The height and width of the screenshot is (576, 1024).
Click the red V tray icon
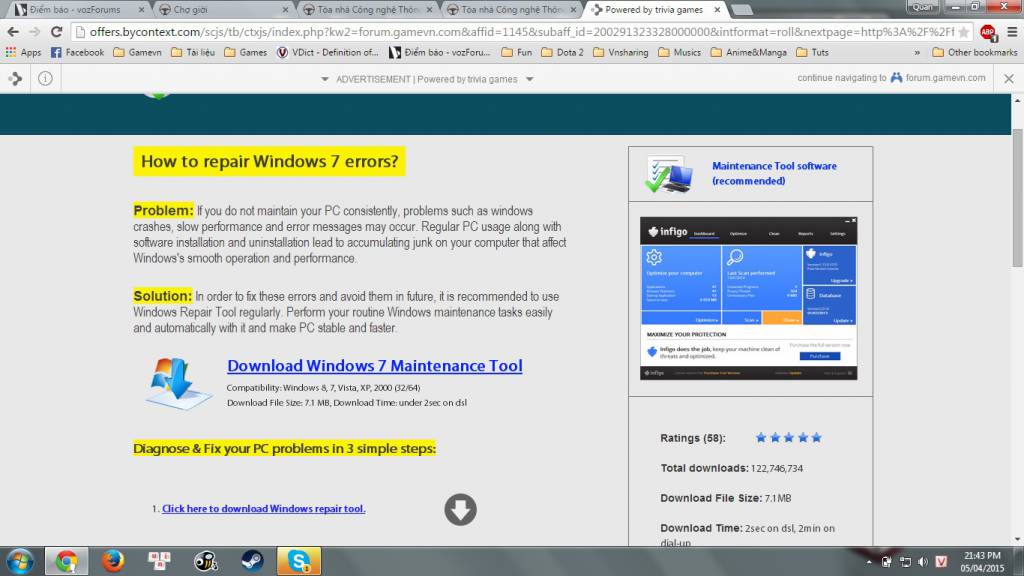(941, 562)
